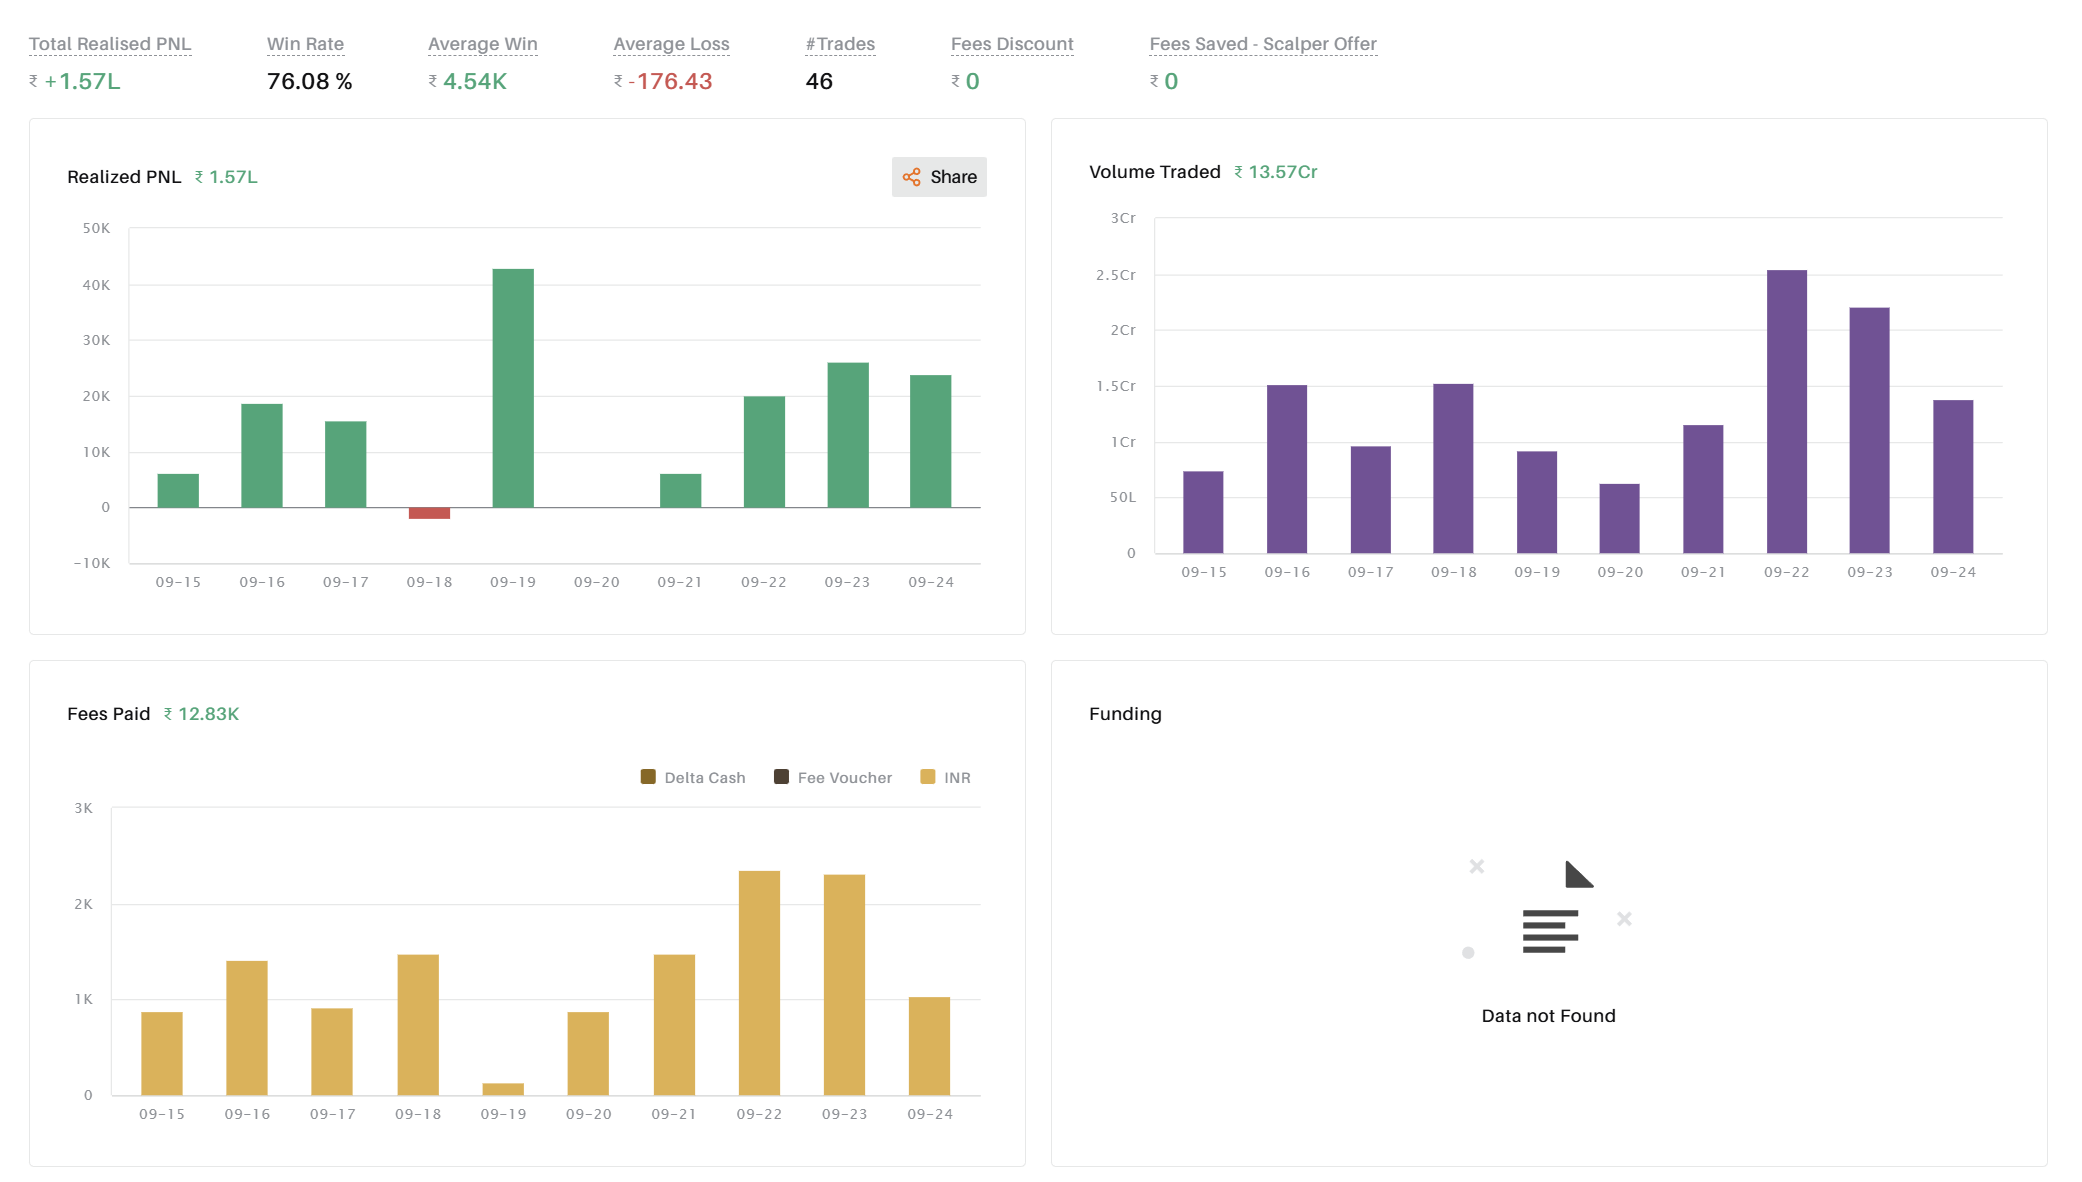Toggle the INR legend item
The image size is (2082, 1182).
point(945,777)
